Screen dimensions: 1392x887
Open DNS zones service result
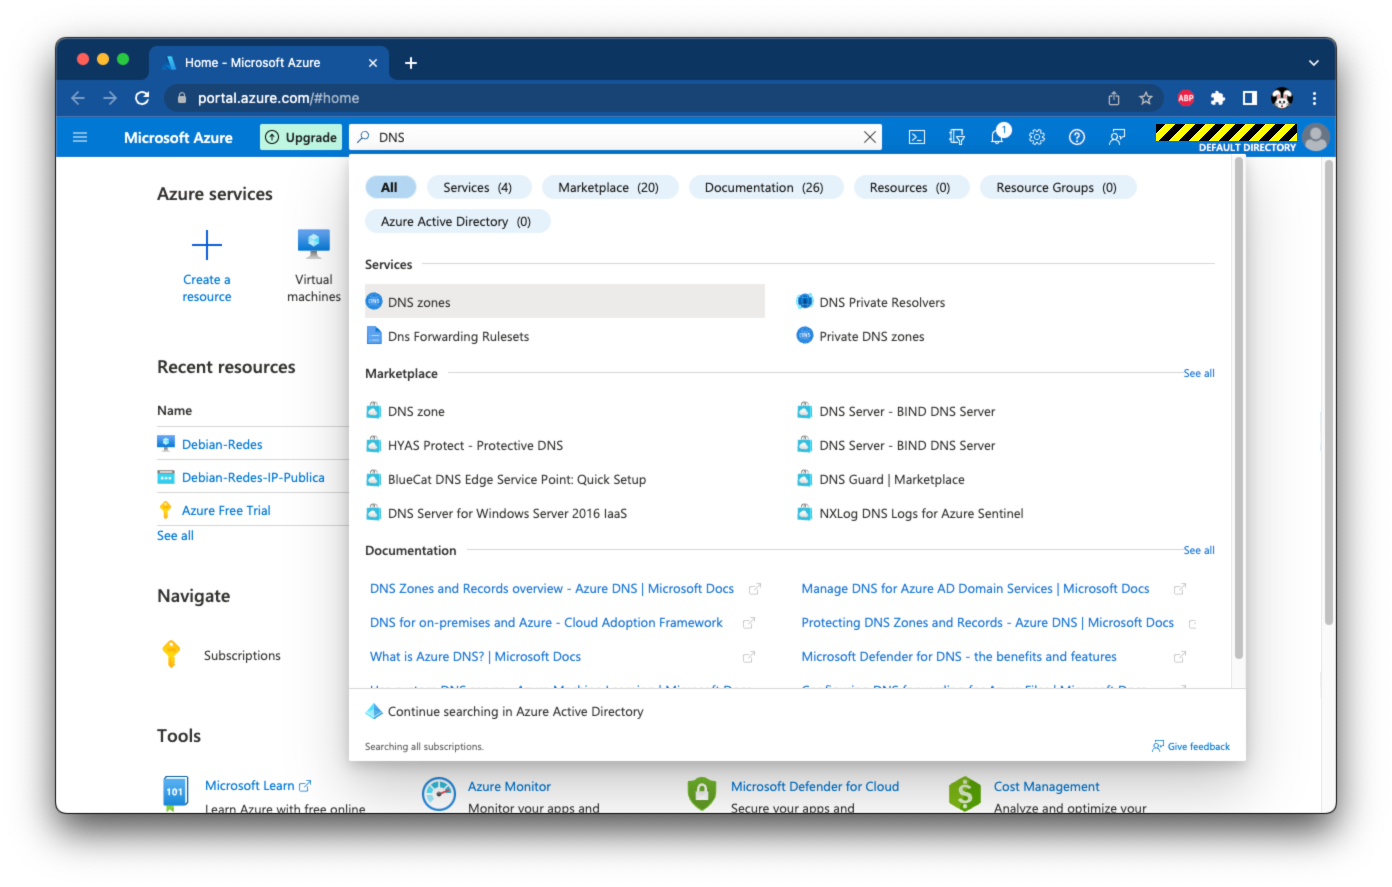click(419, 302)
